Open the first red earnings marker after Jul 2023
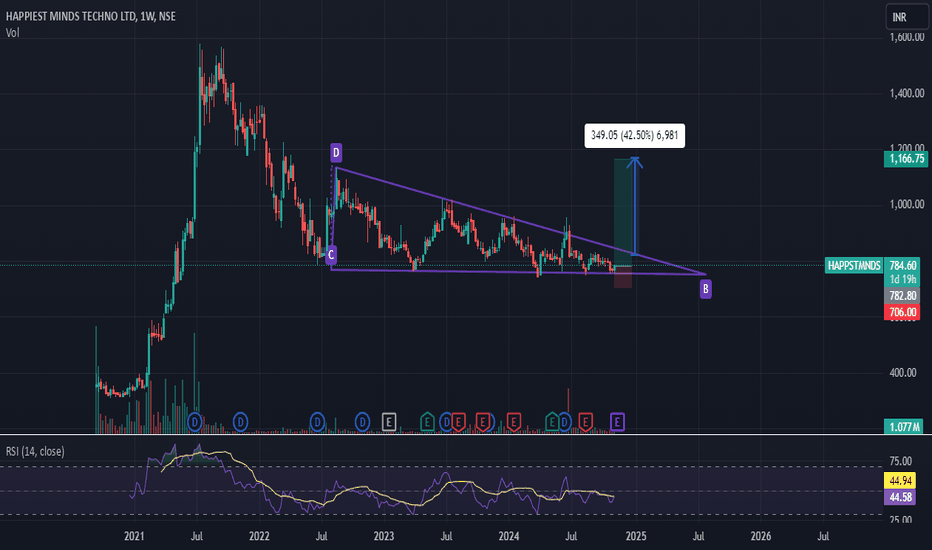 coord(458,422)
